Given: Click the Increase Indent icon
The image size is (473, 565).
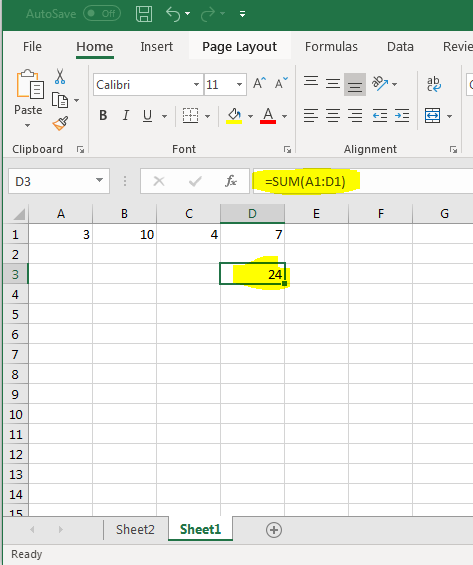Looking at the screenshot, I should pyautogui.click(x=402, y=116).
